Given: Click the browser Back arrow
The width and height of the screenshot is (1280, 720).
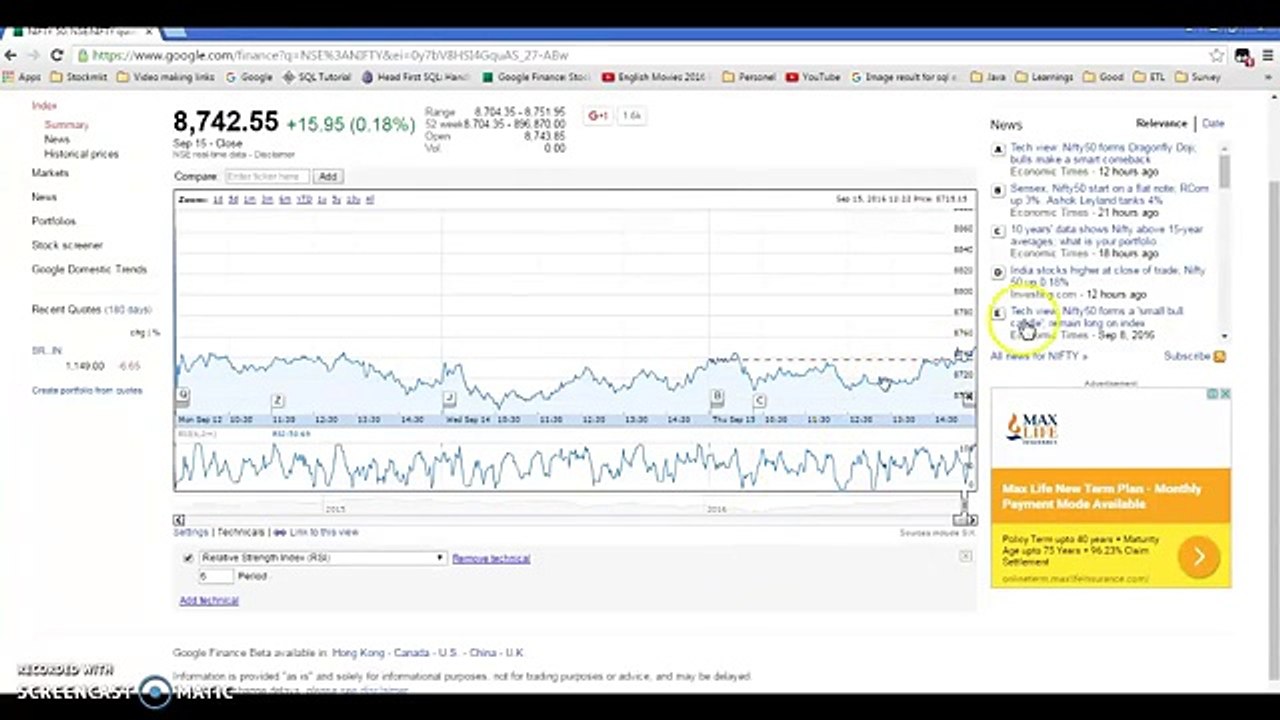Looking at the screenshot, I should point(11,56).
